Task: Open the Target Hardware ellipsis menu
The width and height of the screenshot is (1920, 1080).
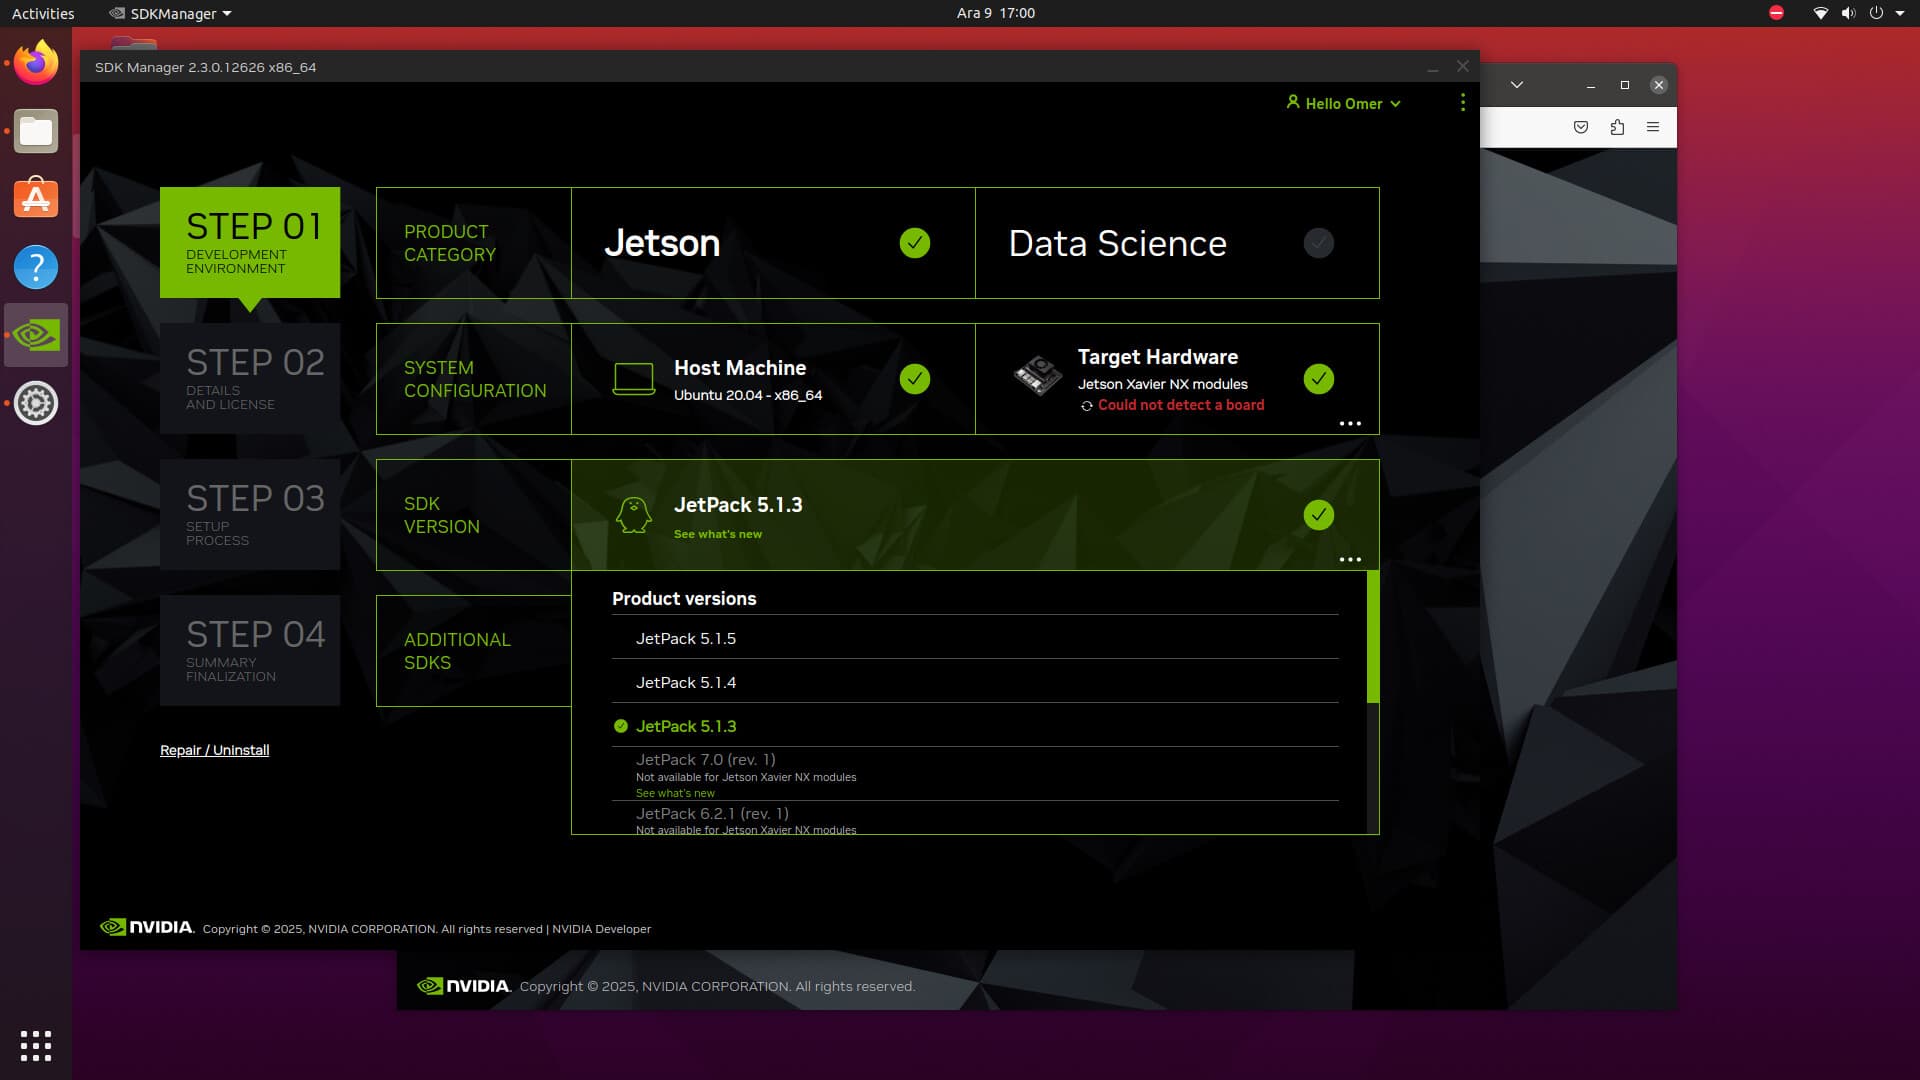Action: click(x=1350, y=423)
